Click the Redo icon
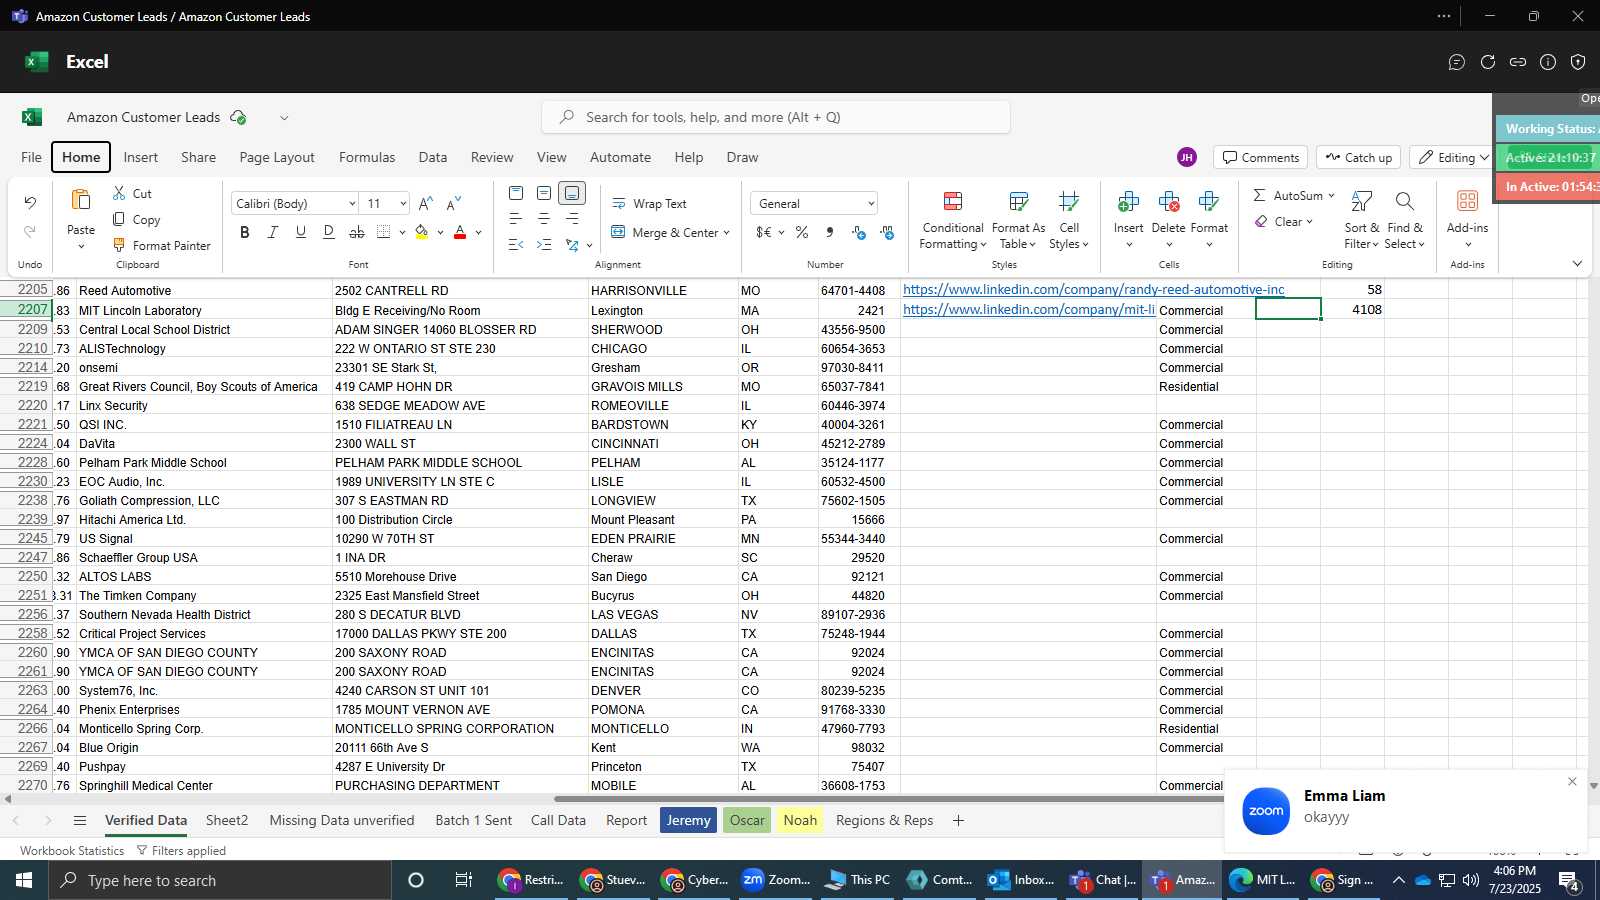 30,231
